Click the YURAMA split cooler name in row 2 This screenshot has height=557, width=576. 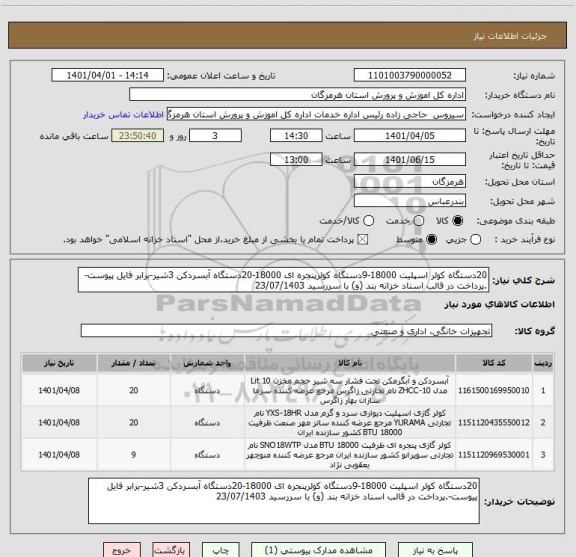(349, 423)
